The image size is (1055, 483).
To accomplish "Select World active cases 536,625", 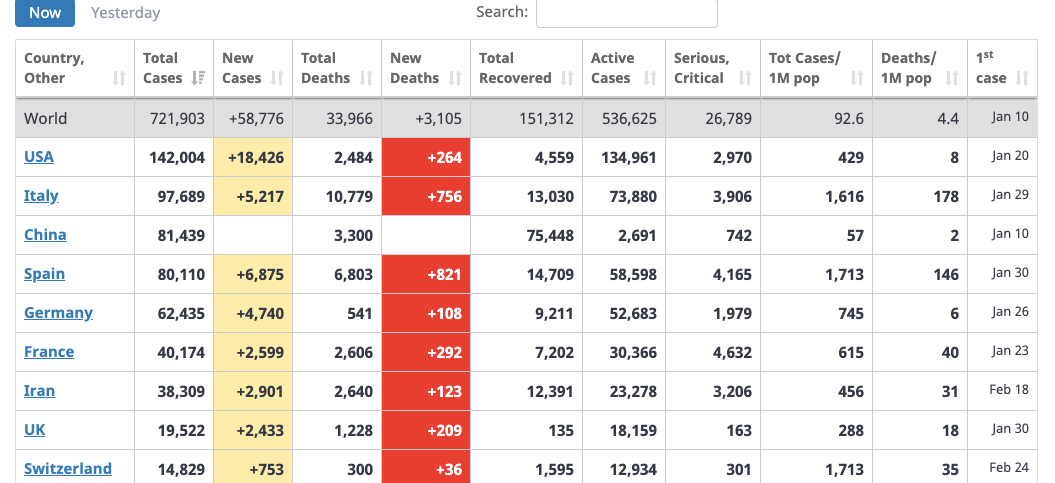I will [x=631, y=119].
